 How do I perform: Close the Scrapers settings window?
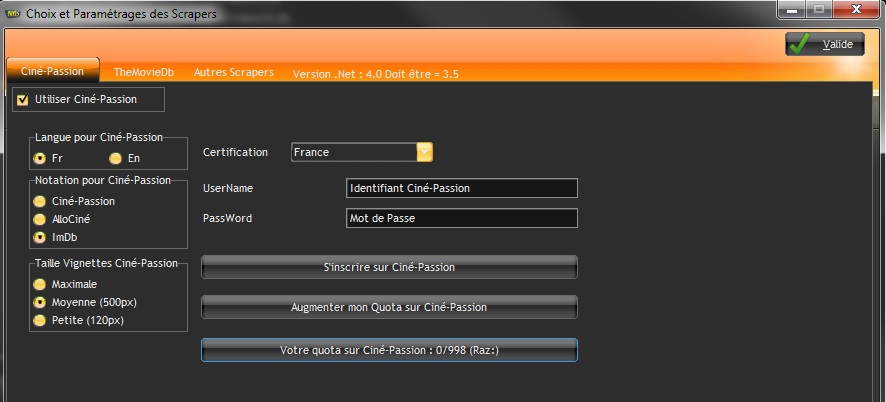pyautogui.click(x=857, y=10)
